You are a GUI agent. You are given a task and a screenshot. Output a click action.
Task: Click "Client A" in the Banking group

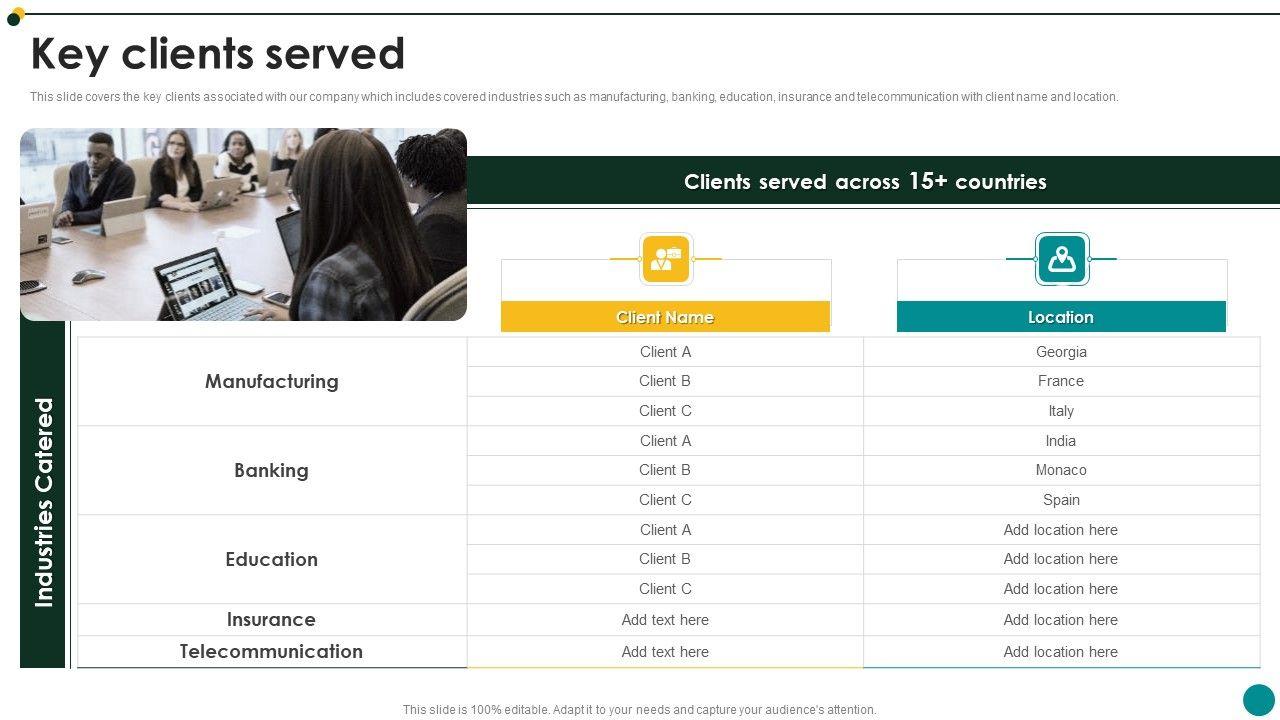[665, 441]
